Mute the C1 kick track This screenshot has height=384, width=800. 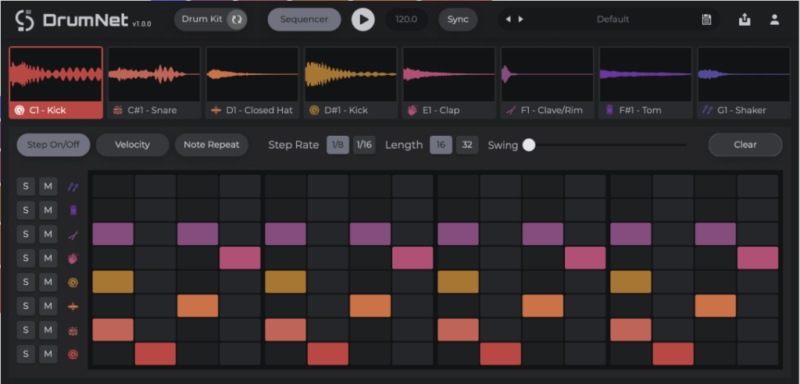tap(48, 354)
